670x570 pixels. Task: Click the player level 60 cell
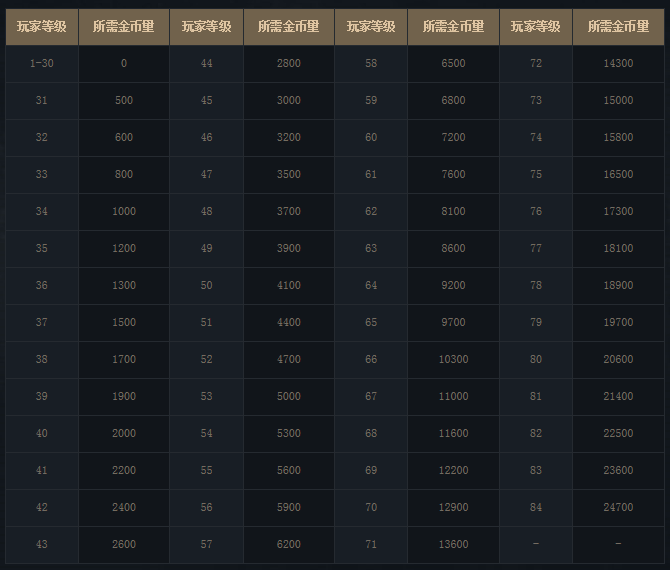coord(371,137)
